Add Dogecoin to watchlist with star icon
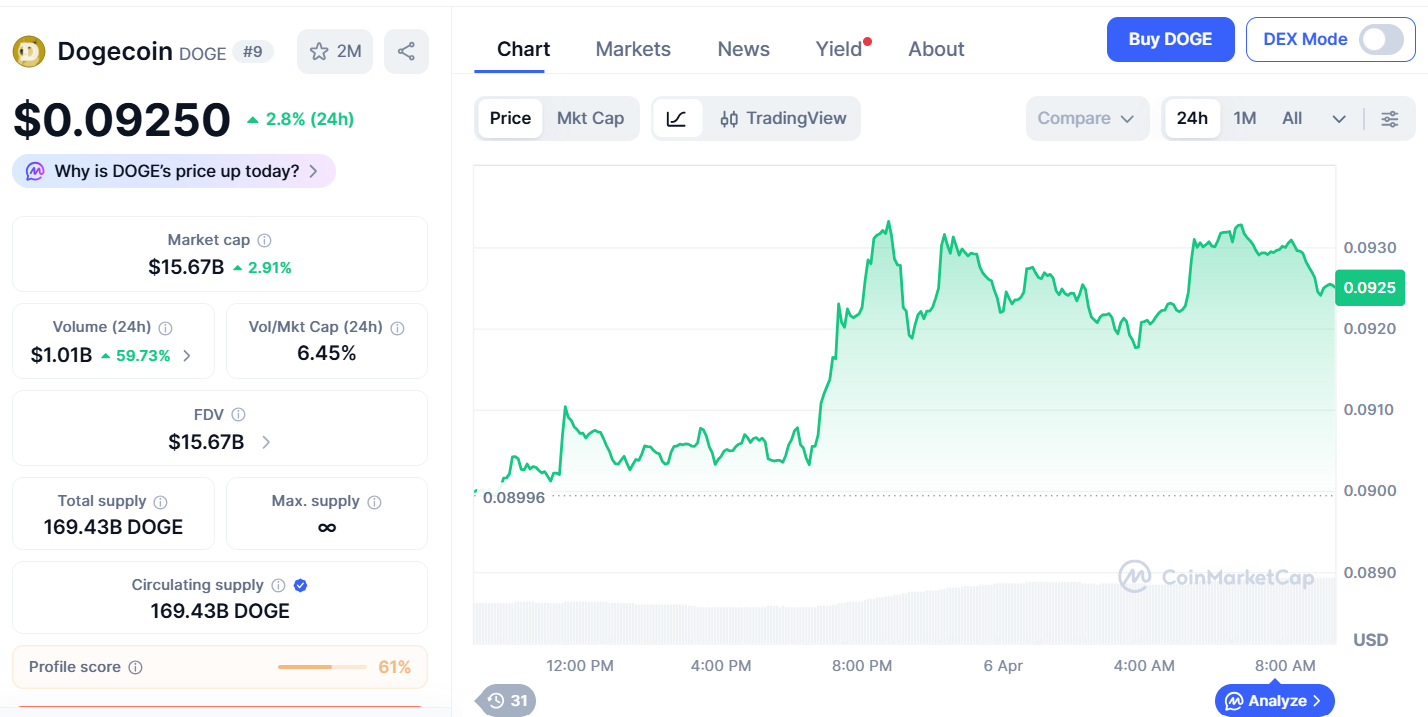Viewport: 1428px width, 717px height. [335, 51]
